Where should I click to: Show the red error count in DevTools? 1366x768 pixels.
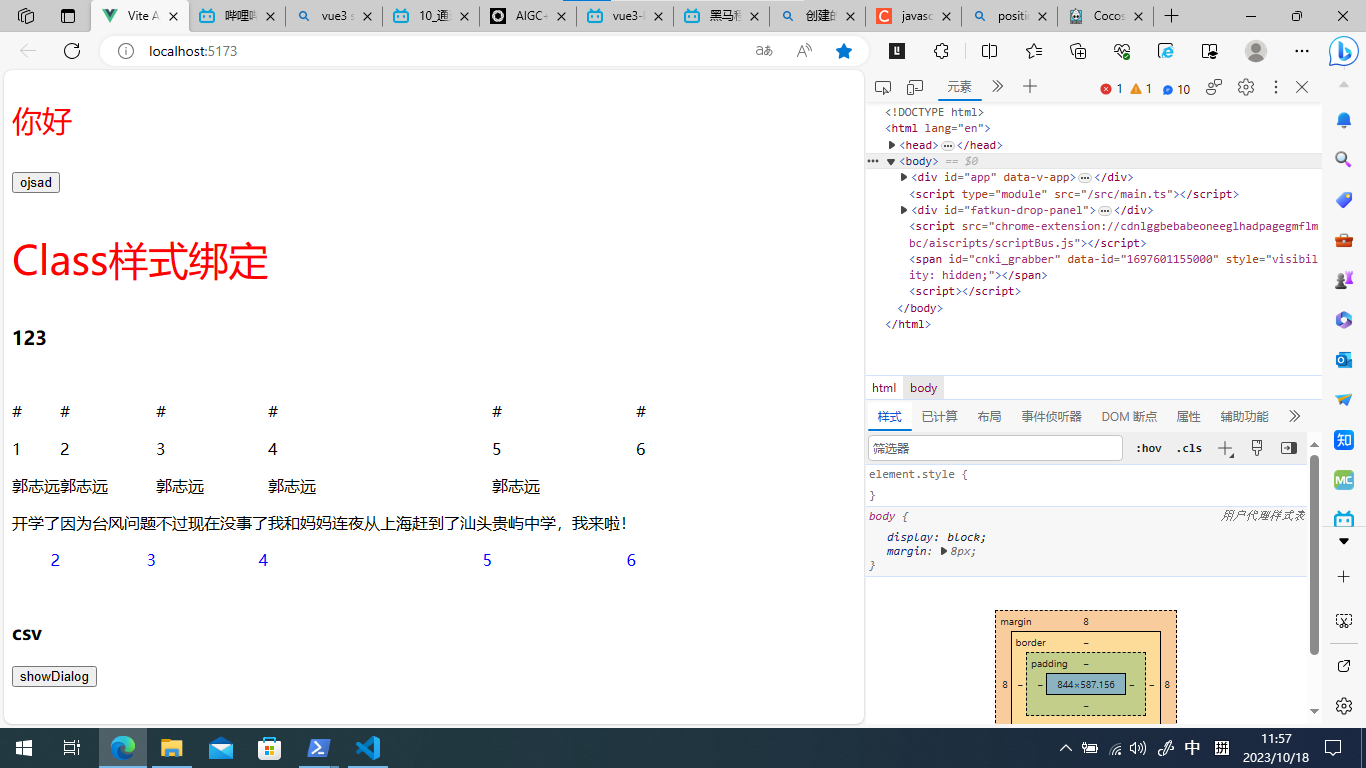(1111, 89)
